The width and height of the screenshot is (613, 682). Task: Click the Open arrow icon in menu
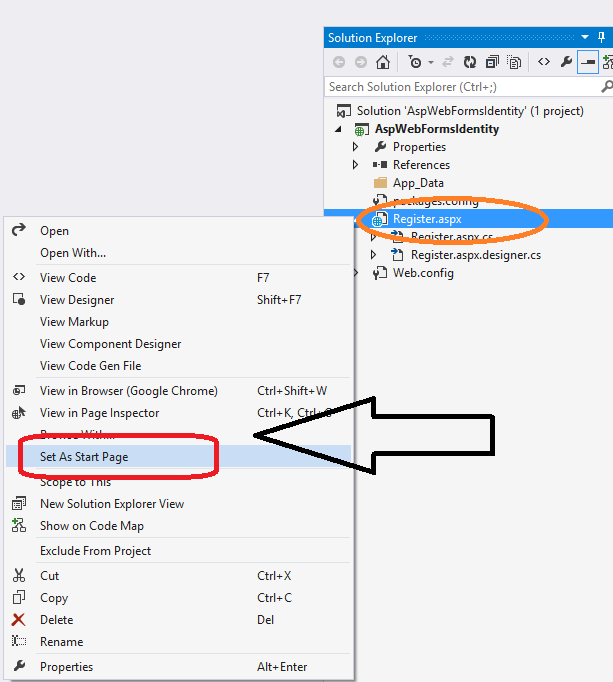pyautogui.click(x=19, y=230)
